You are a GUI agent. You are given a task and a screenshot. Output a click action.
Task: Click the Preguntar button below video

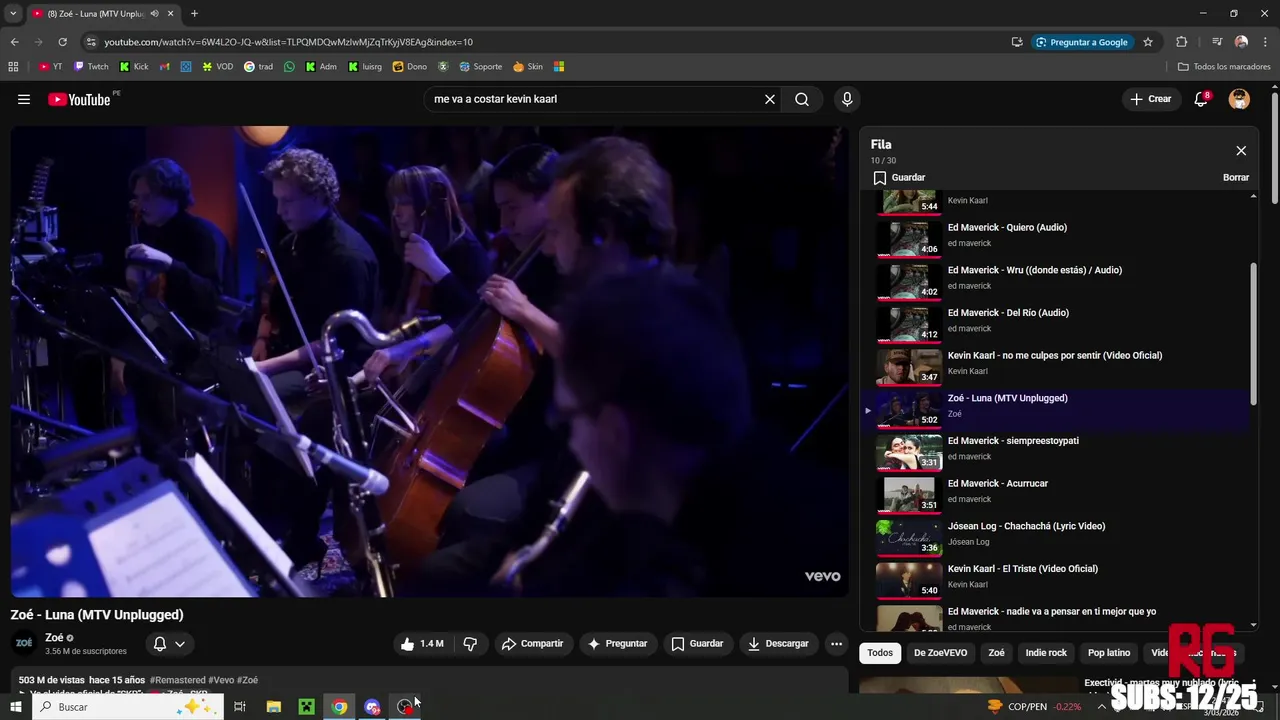[617, 644]
